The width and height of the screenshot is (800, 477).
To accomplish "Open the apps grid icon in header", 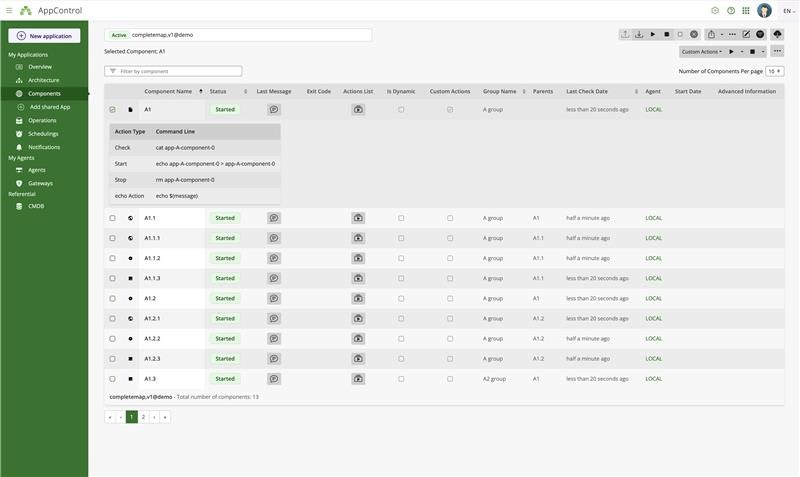I will coord(746,10).
